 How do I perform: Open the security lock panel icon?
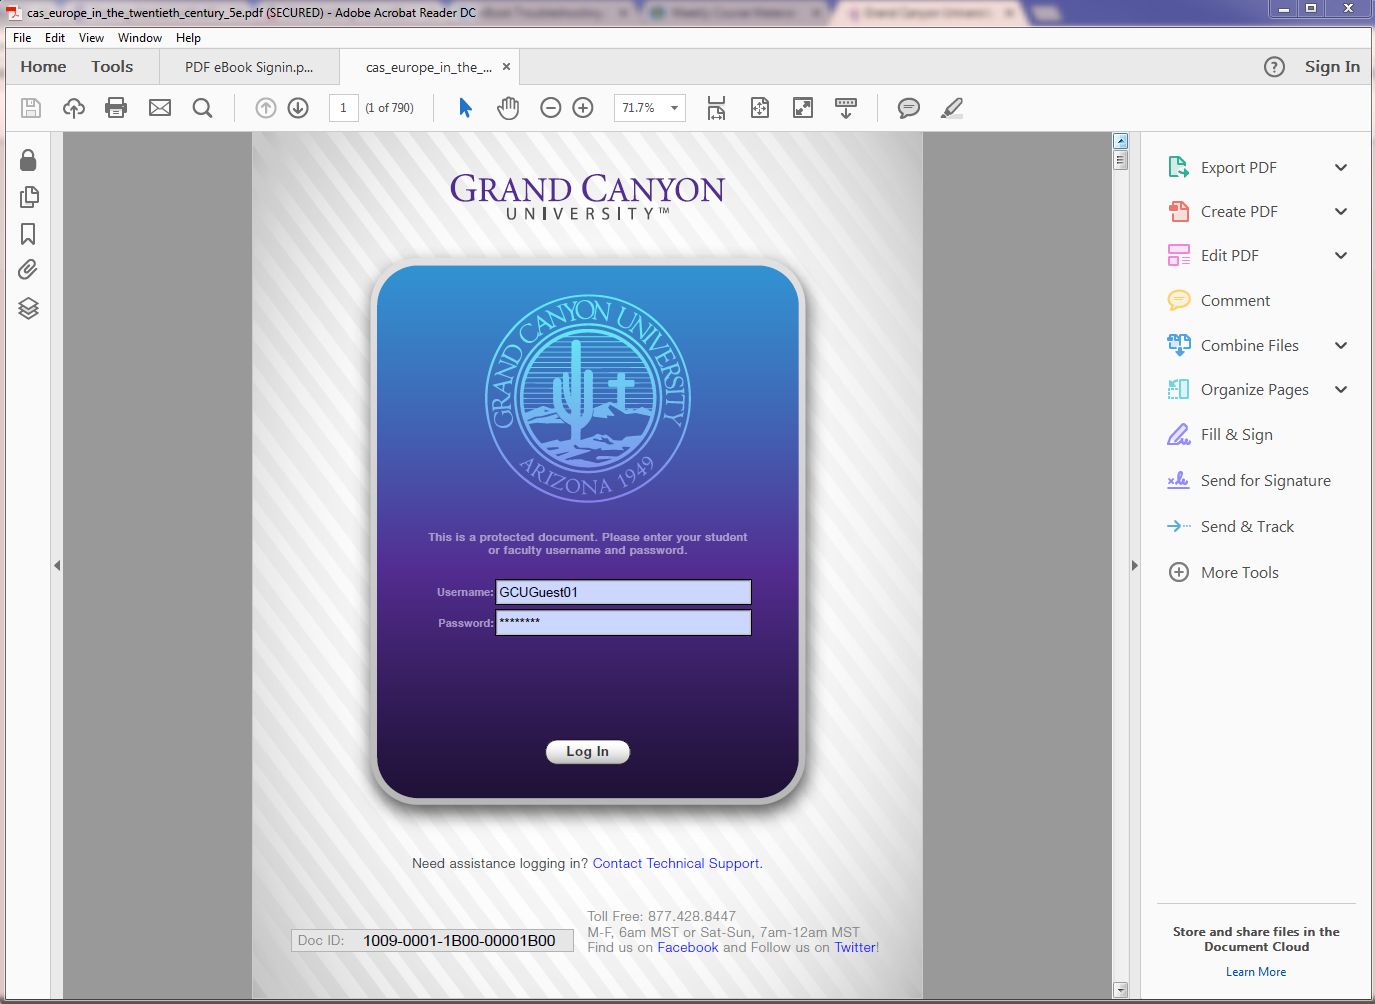pos(28,160)
